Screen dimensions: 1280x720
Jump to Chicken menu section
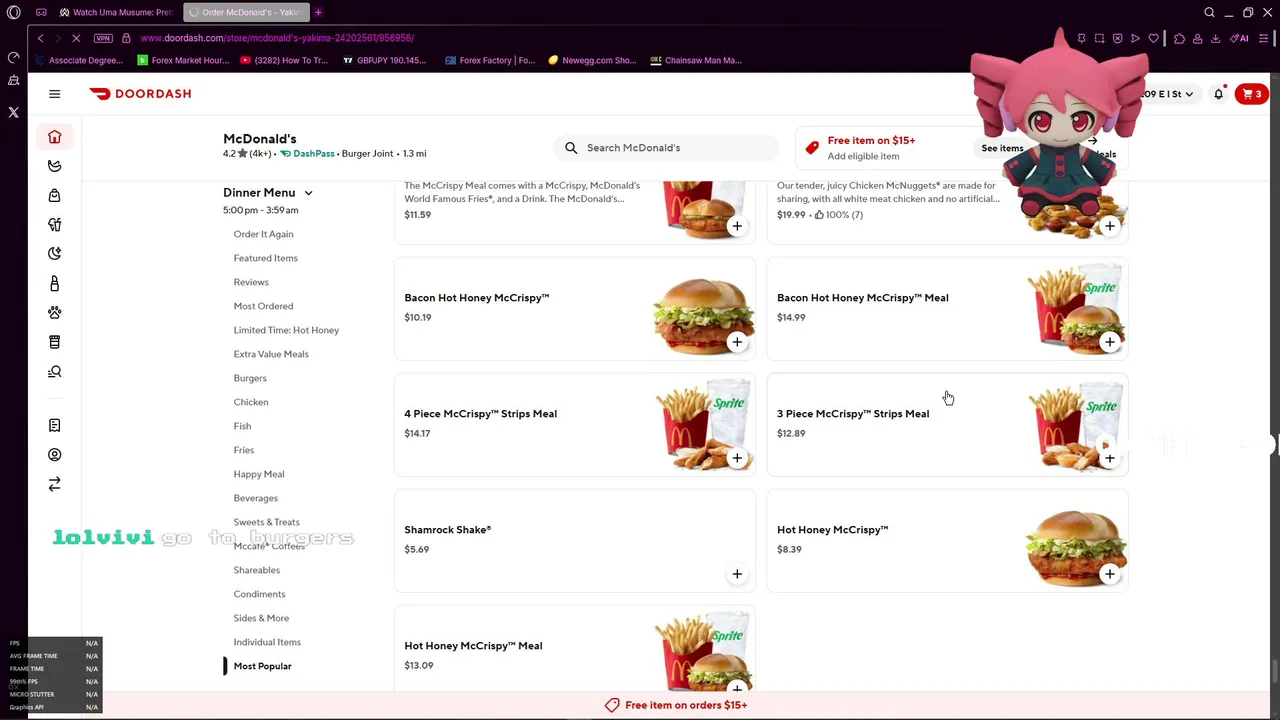pos(251,402)
